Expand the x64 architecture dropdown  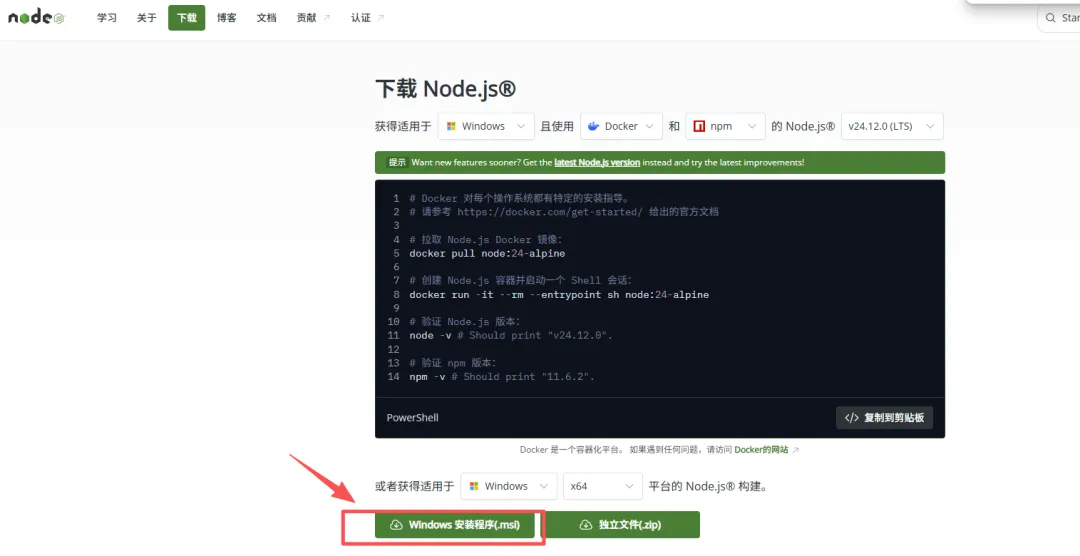point(603,486)
